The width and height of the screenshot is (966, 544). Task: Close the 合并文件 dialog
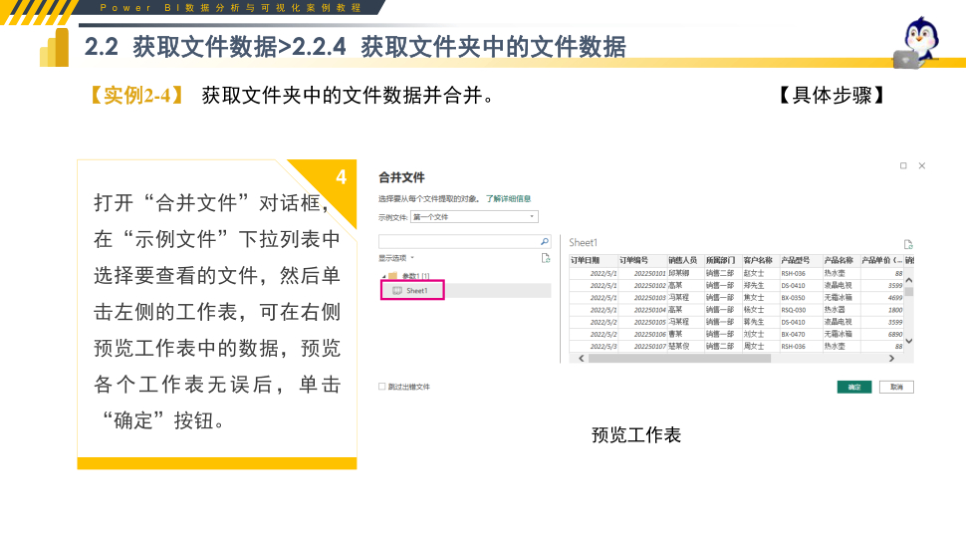coord(922,166)
